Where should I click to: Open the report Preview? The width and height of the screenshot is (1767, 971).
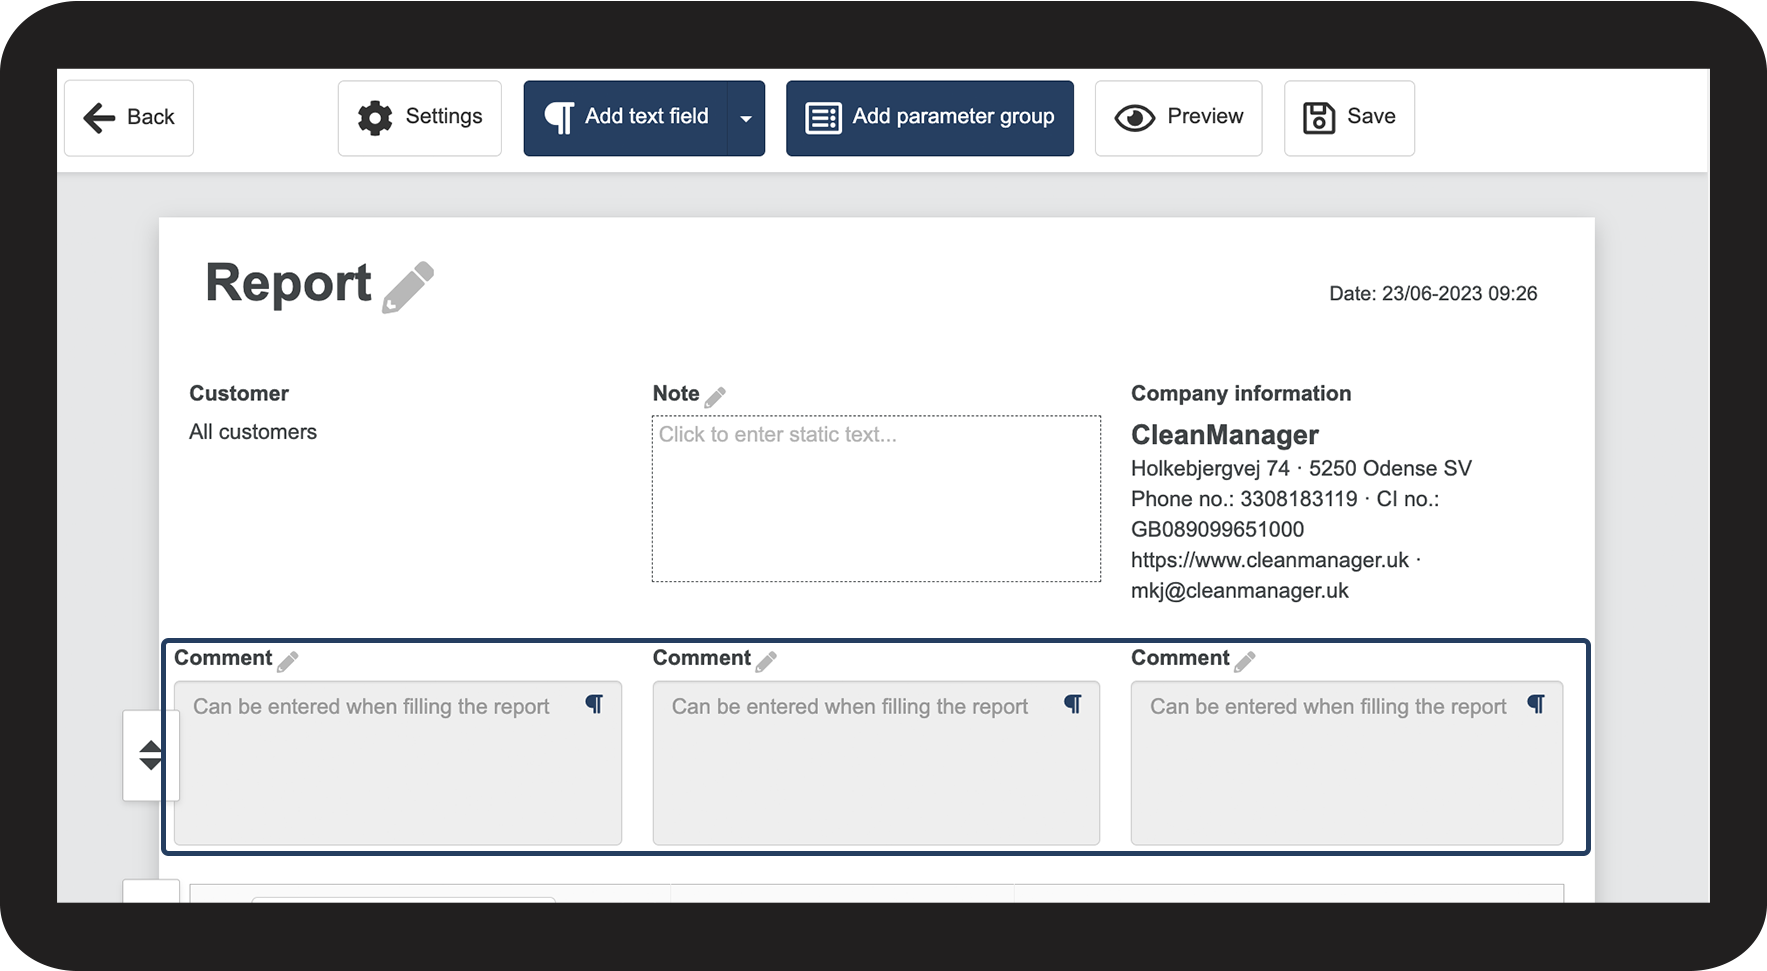coord(1179,118)
